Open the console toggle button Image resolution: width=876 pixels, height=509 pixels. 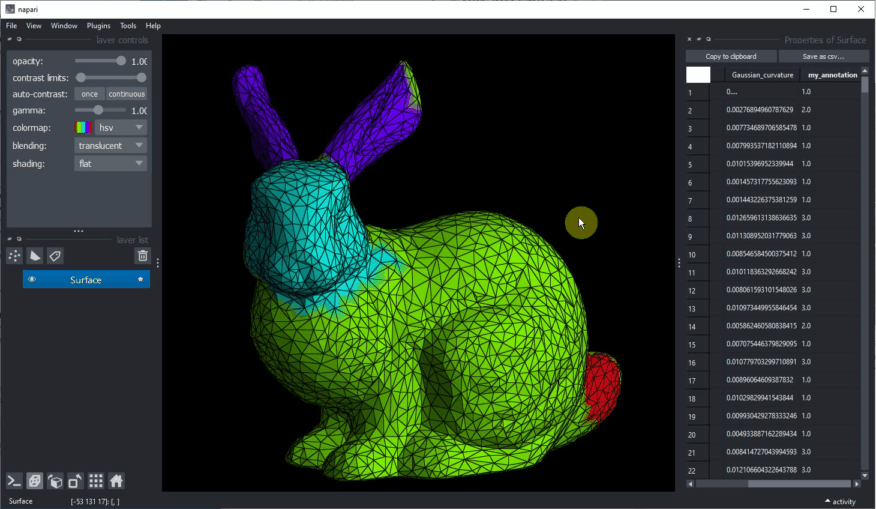pos(14,481)
